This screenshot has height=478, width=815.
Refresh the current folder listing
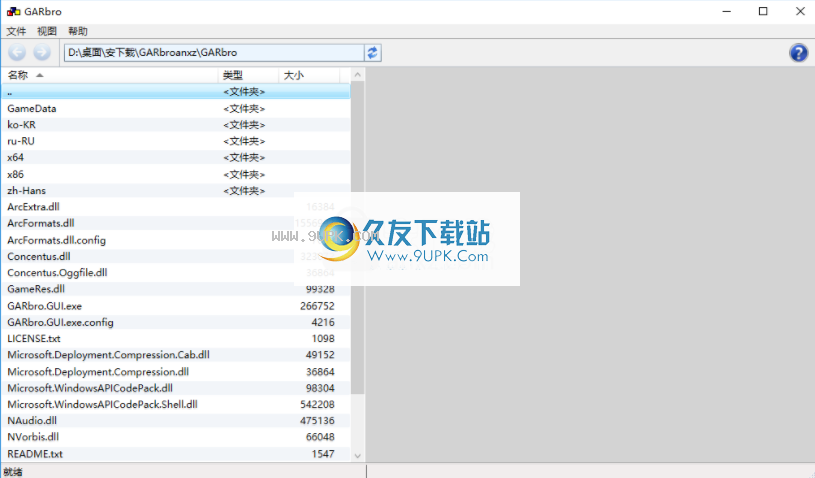point(372,52)
